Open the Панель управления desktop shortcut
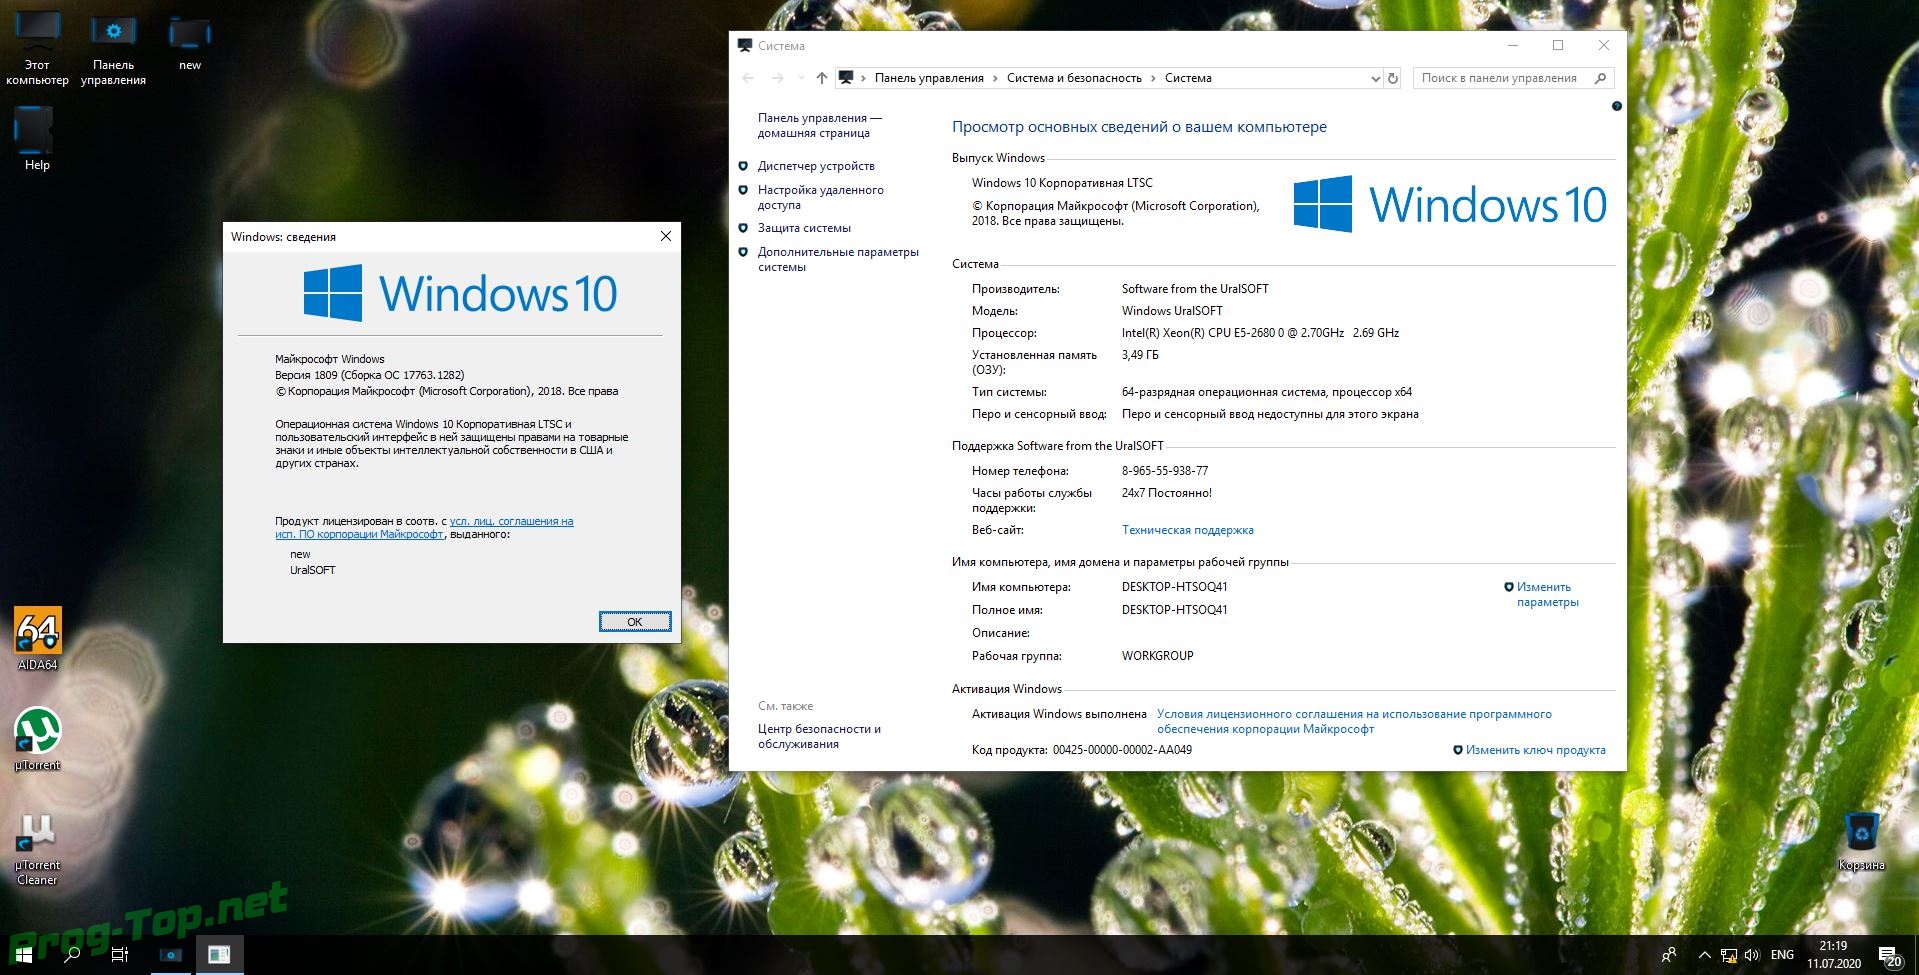The height and width of the screenshot is (975, 1919). 113,48
